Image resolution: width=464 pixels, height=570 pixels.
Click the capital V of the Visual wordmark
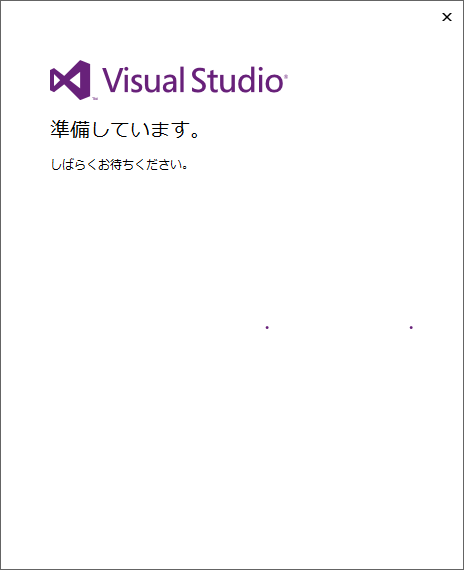pyautogui.click(x=112, y=80)
